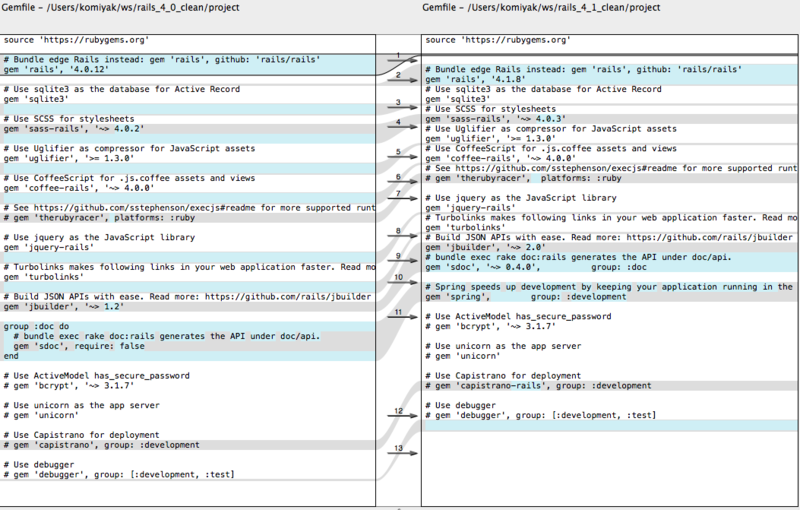Click the rails_4_0_clean Gemfile path header
Image resolution: width=800 pixels, height=510 pixels.
(x=120, y=7)
